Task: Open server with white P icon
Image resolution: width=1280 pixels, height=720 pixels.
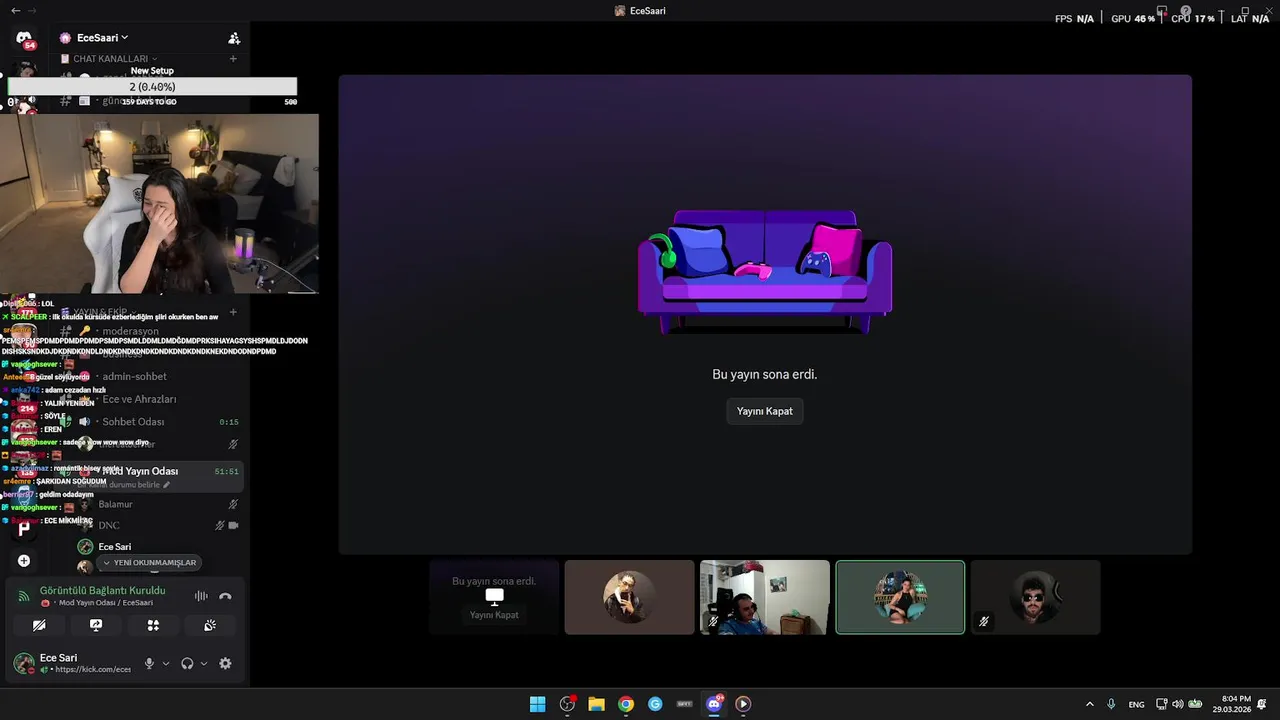Action: 24,529
